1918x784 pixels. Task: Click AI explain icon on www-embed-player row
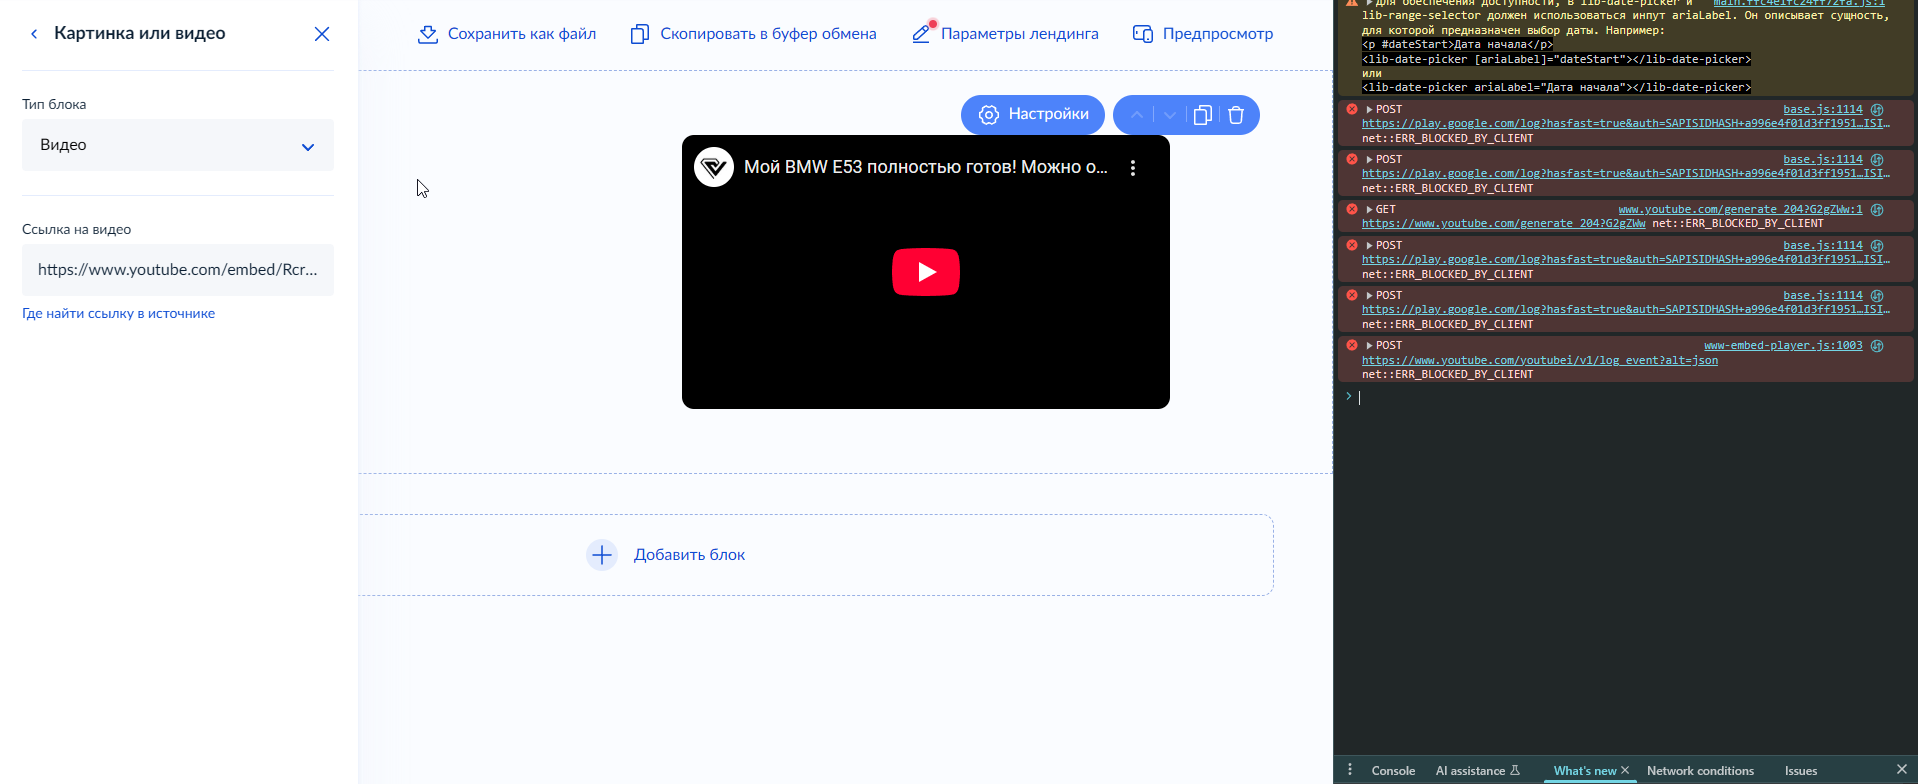pos(1877,346)
